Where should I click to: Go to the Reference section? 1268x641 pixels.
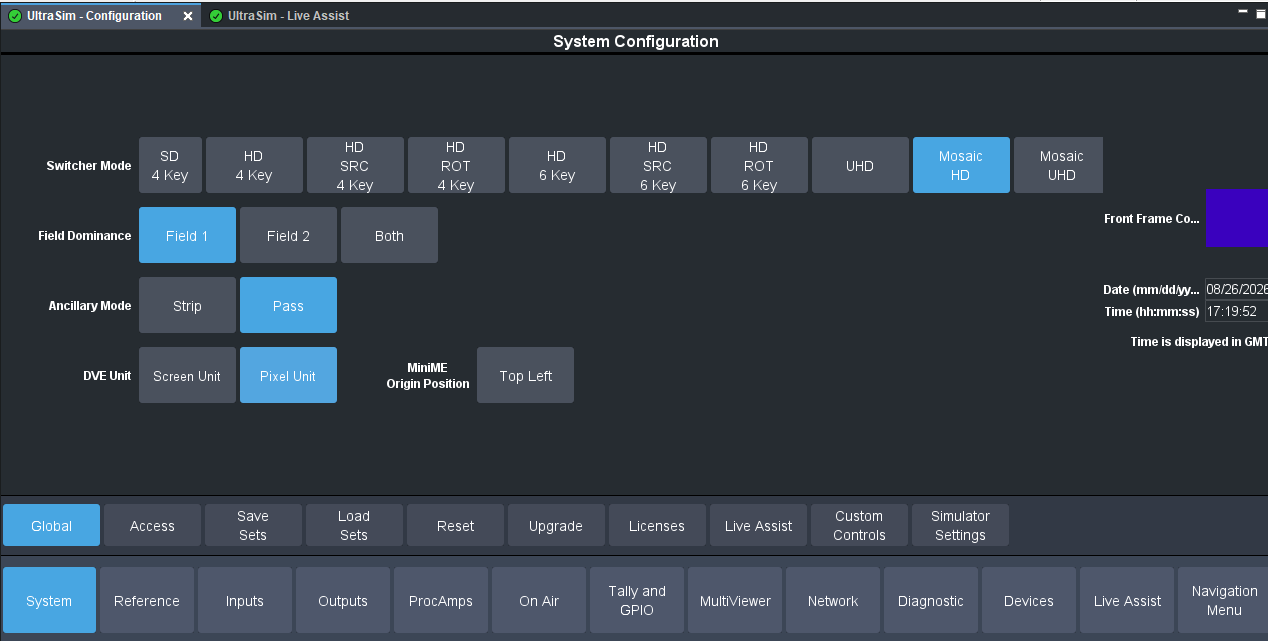(147, 600)
